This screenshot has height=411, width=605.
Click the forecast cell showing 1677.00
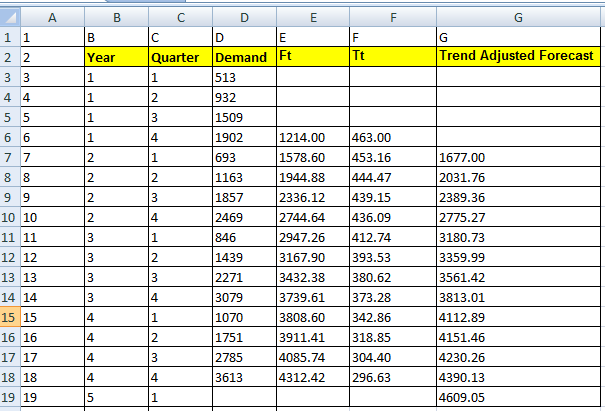coord(517,157)
